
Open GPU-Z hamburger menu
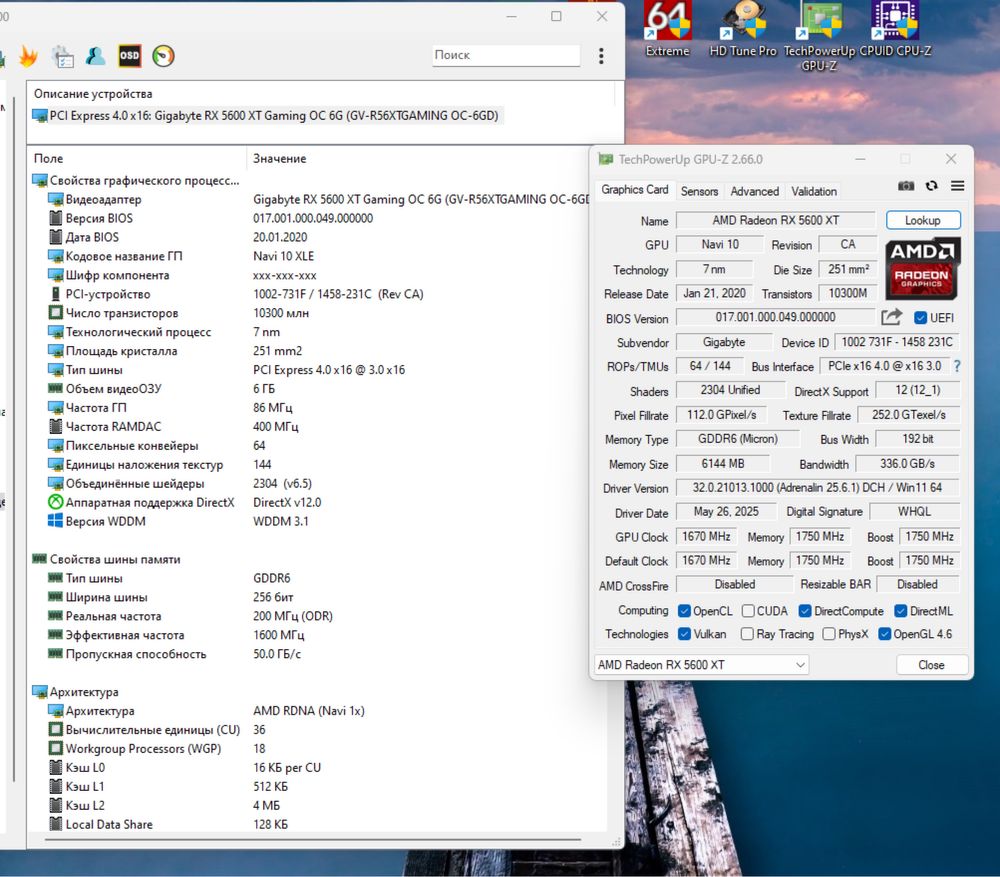[957, 186]
